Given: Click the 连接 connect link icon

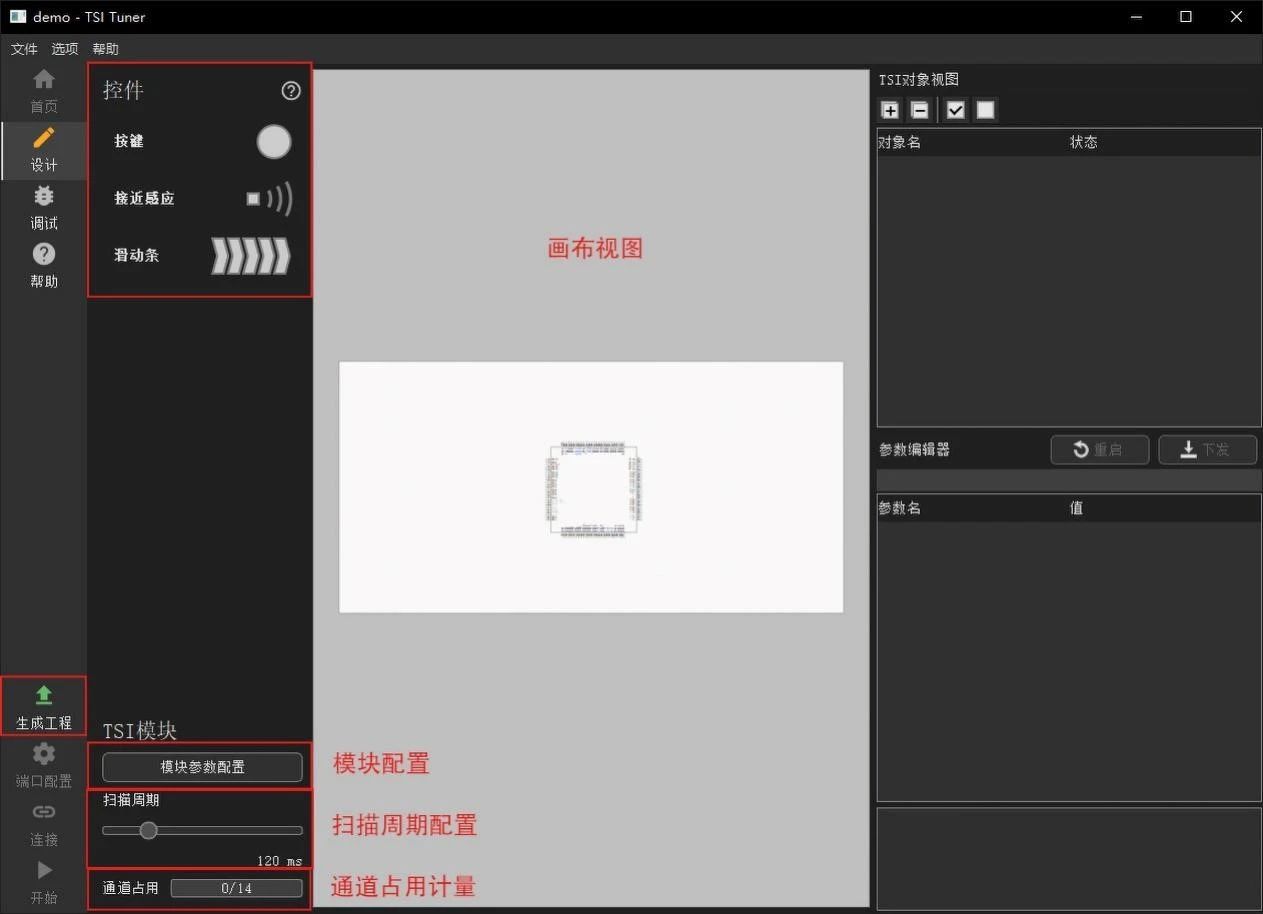Looking at the screenshot, I should (x=44, y=813).
